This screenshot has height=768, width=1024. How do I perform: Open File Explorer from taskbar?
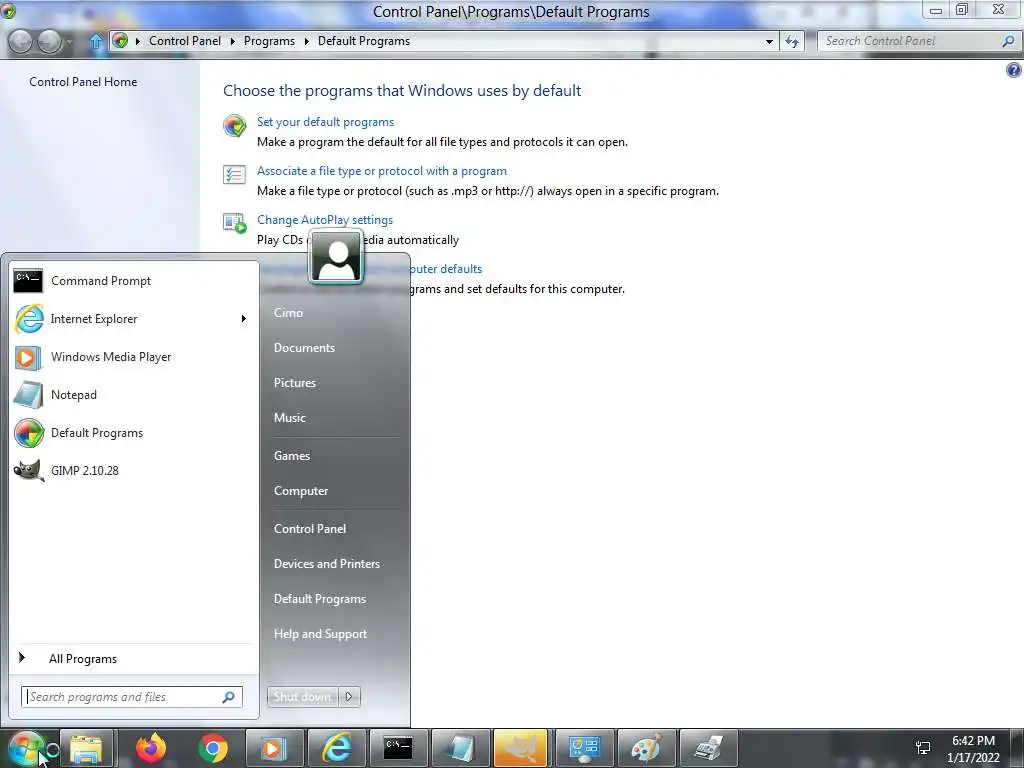coord(86,748)
